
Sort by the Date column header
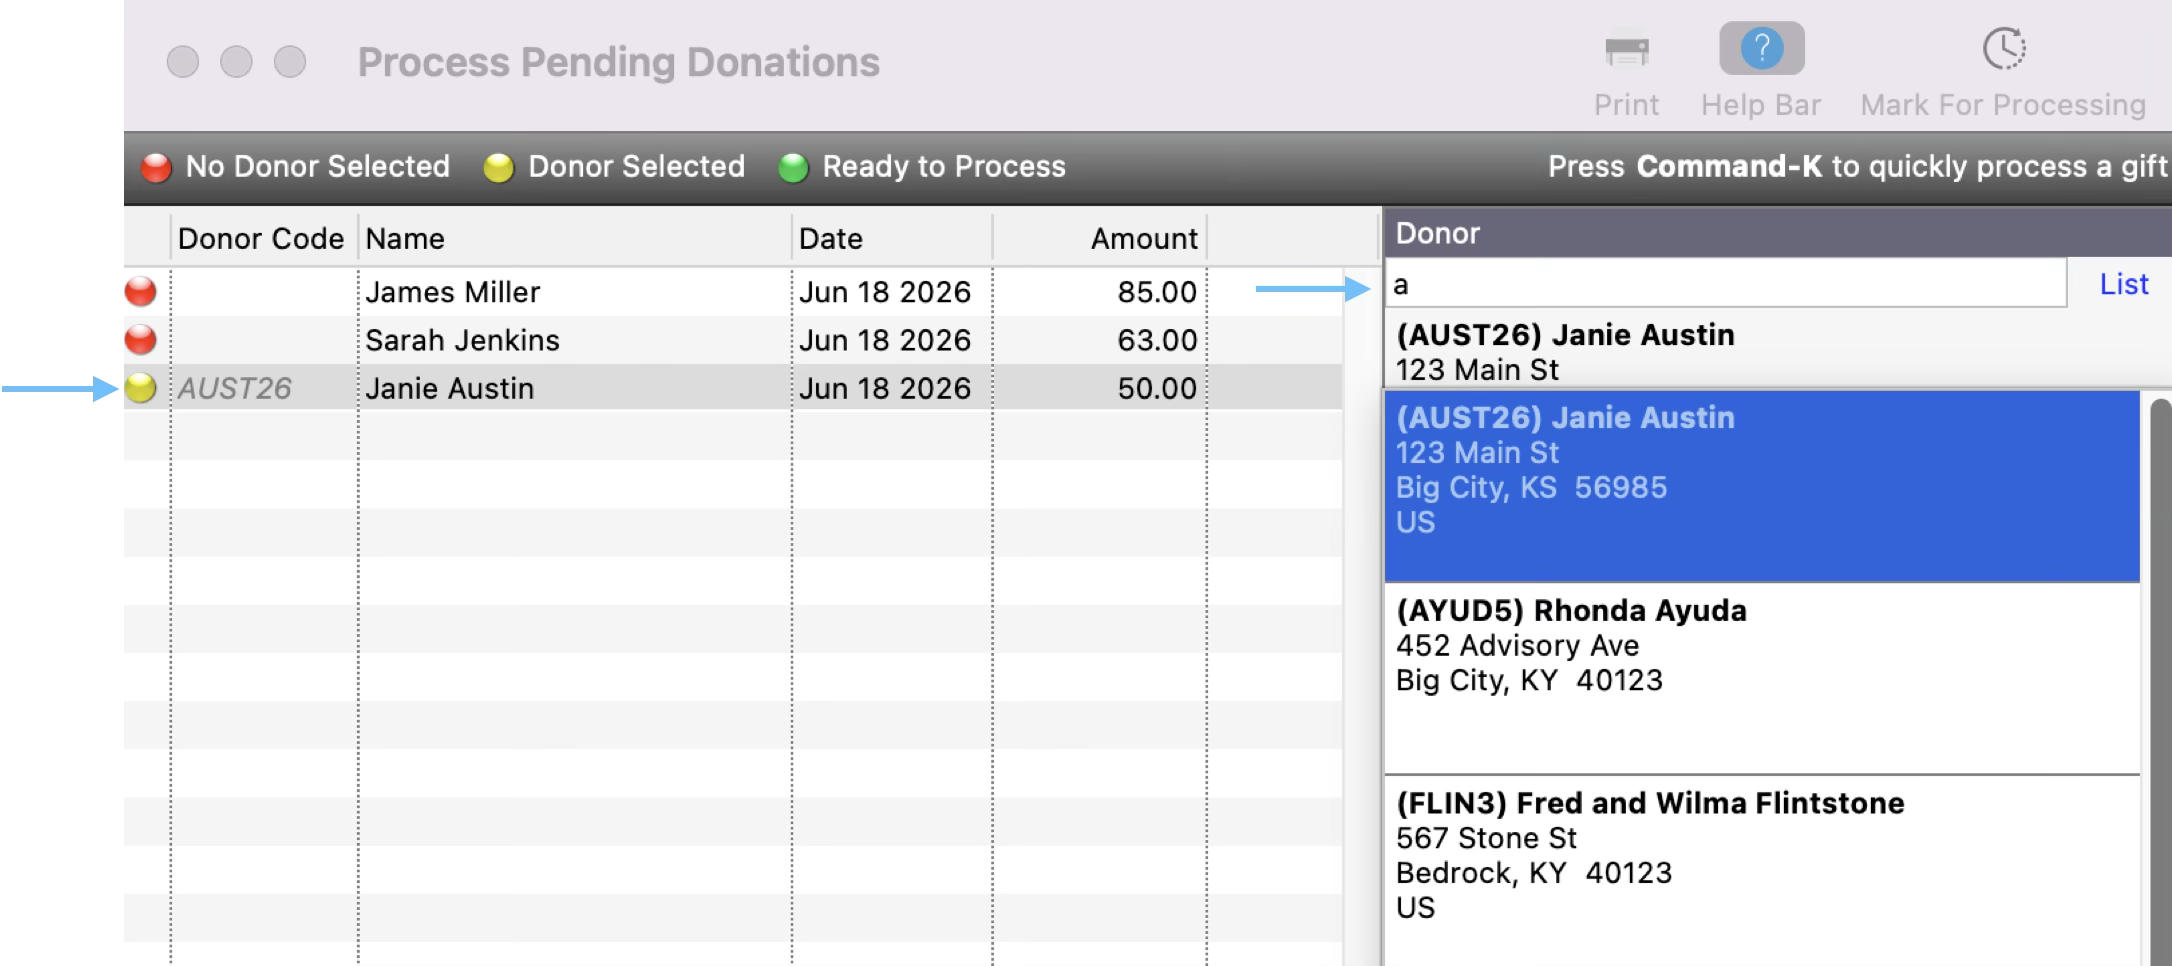click(x=892, y=238)
